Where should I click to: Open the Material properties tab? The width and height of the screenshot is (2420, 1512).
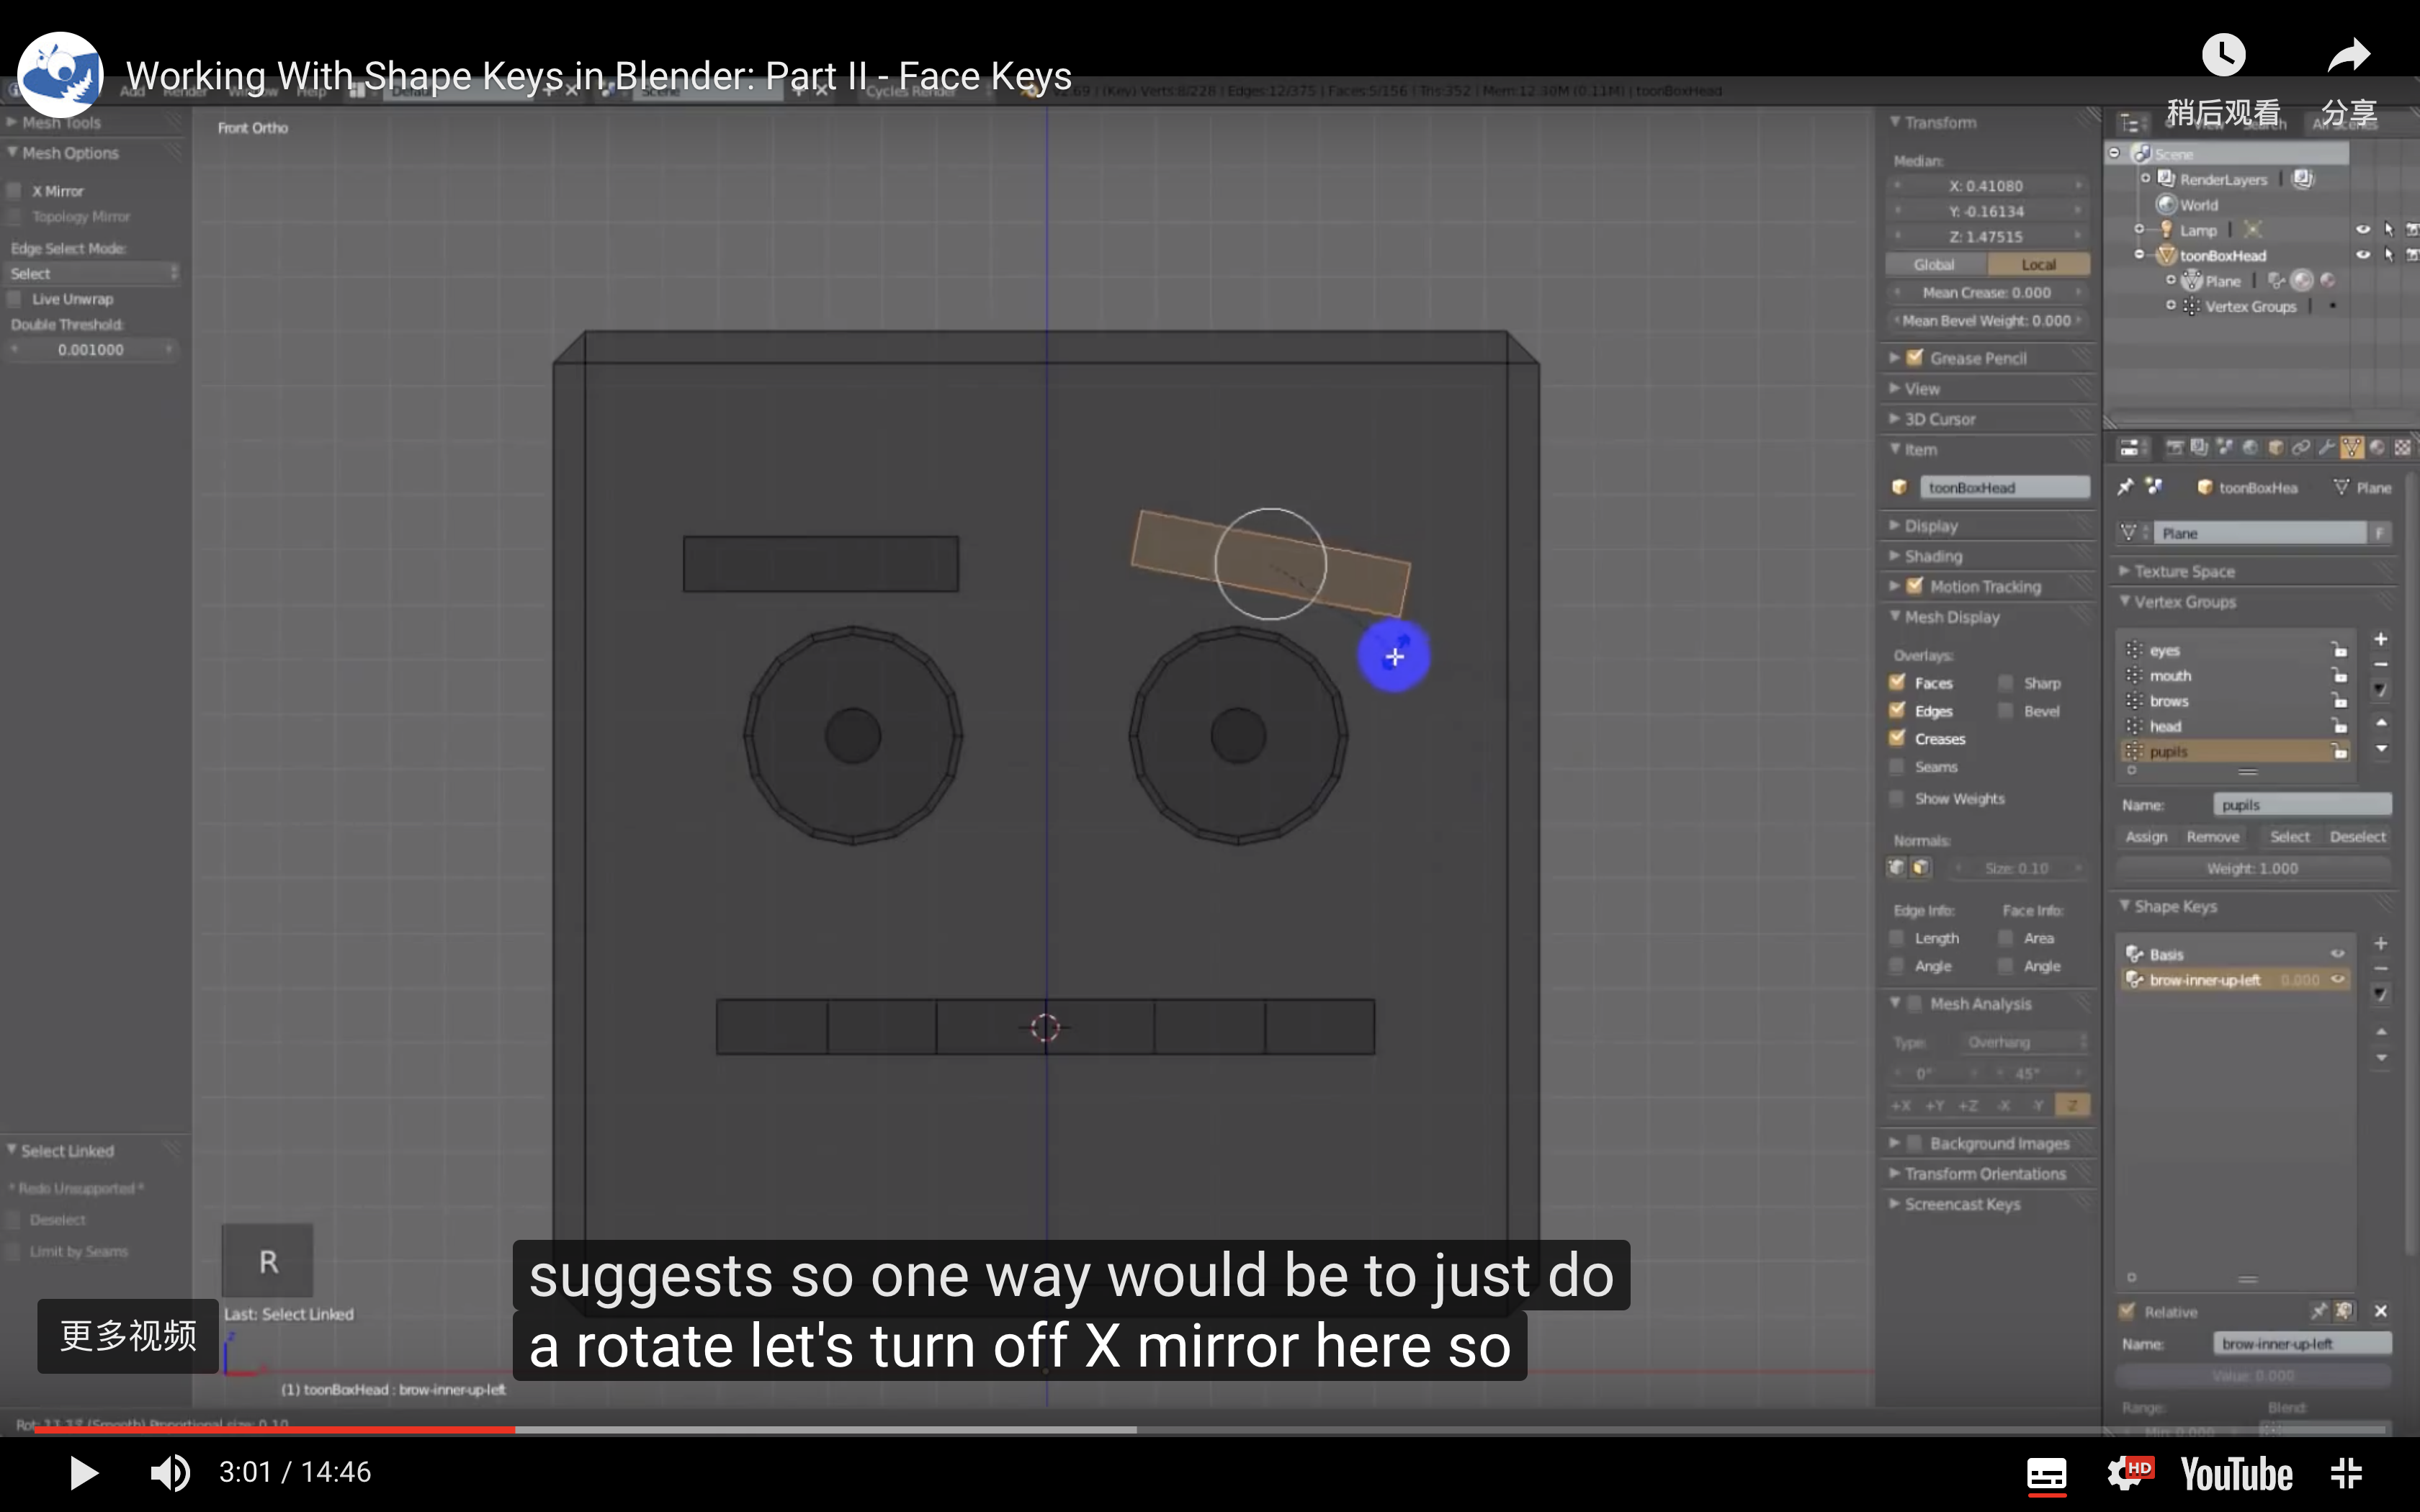coord(2375,447)
